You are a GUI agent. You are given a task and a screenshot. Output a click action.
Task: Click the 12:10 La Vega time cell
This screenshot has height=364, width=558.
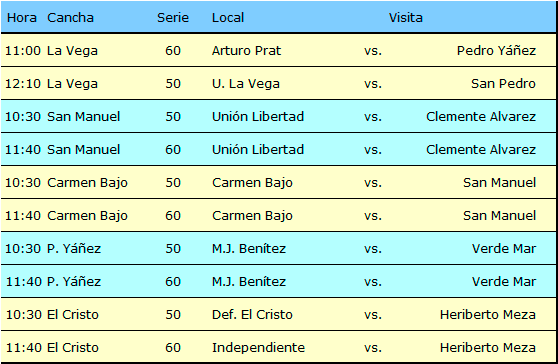(23, 84)
